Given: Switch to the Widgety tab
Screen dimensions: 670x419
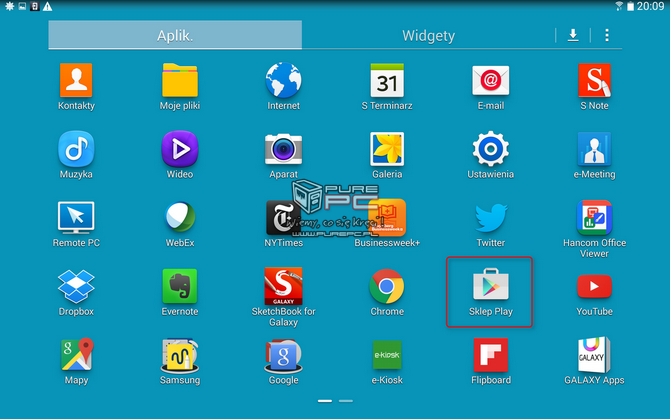Looking at the screenshot, I should point(429,35).
